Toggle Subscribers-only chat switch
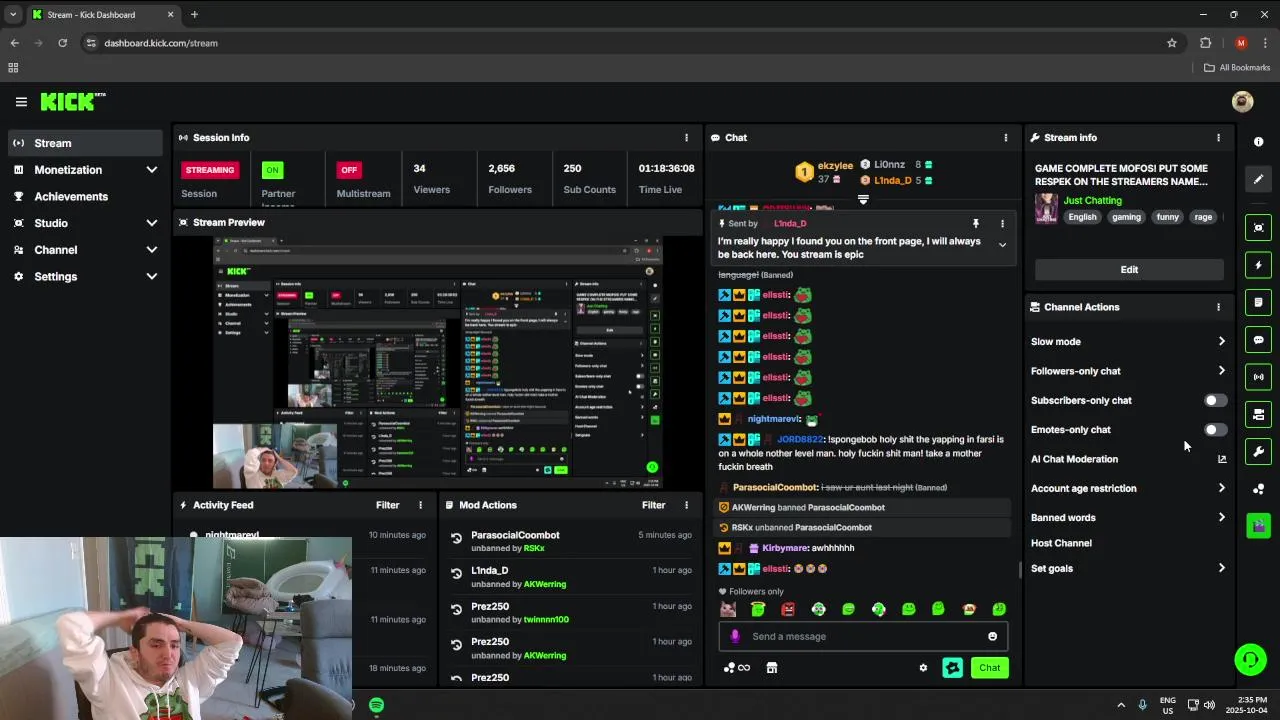The image size is (1280, 720). point(1215,400)
